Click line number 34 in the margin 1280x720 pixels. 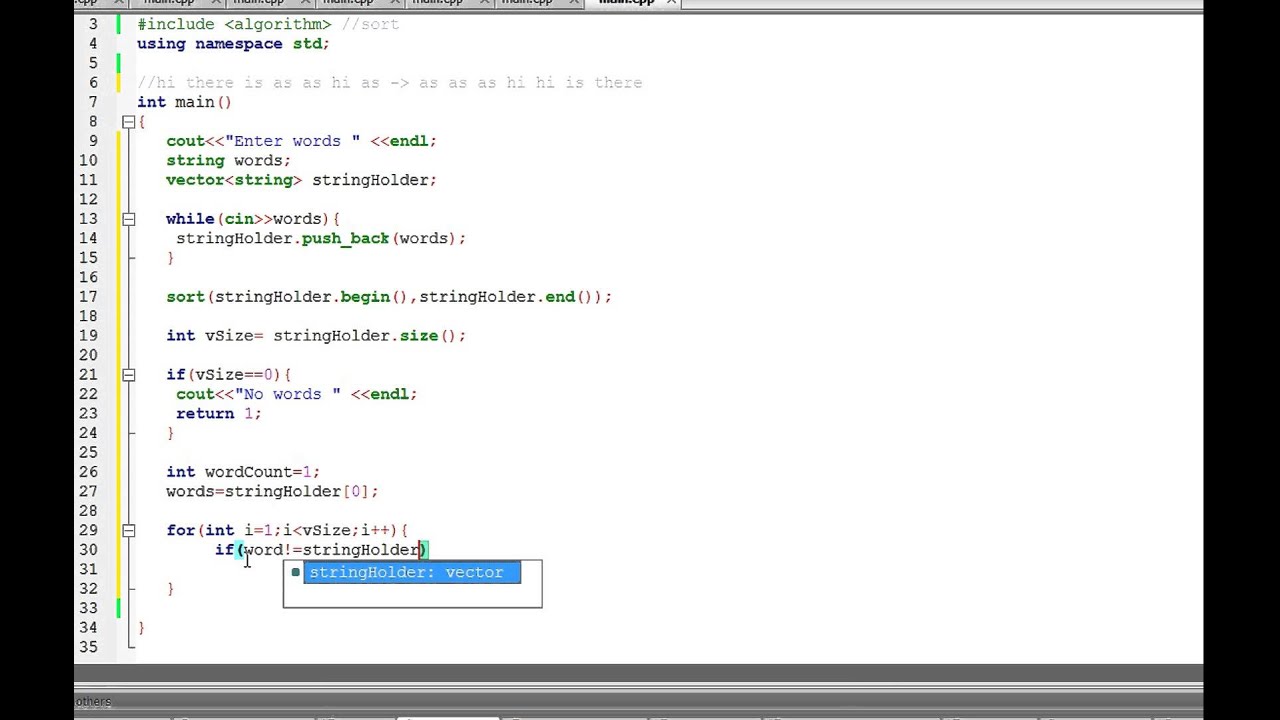point(86,628)
